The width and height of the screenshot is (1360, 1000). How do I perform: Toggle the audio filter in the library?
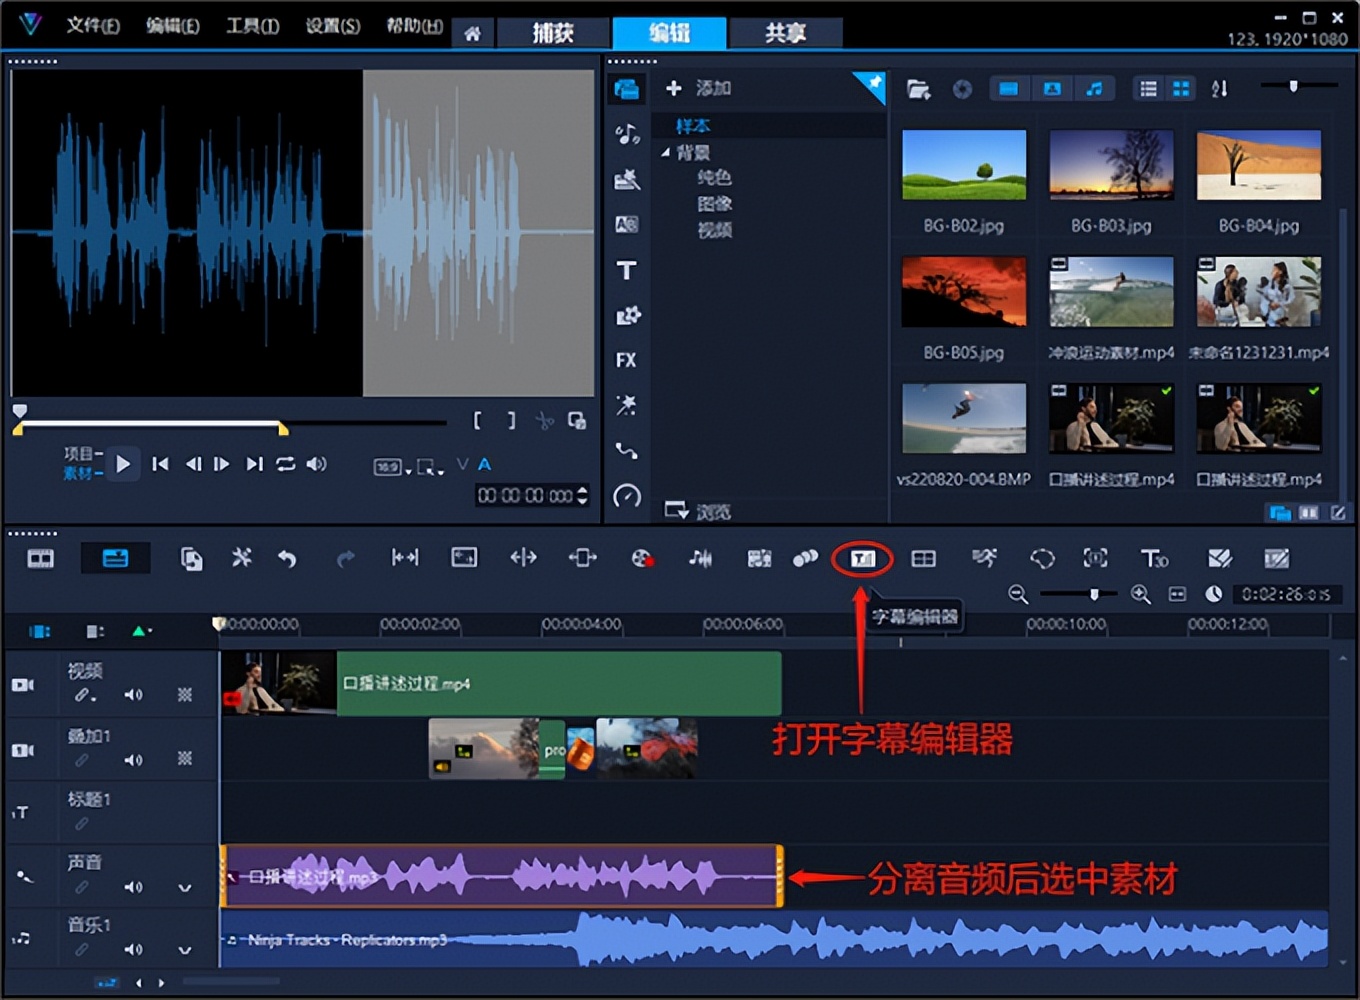pos(1095,89)
